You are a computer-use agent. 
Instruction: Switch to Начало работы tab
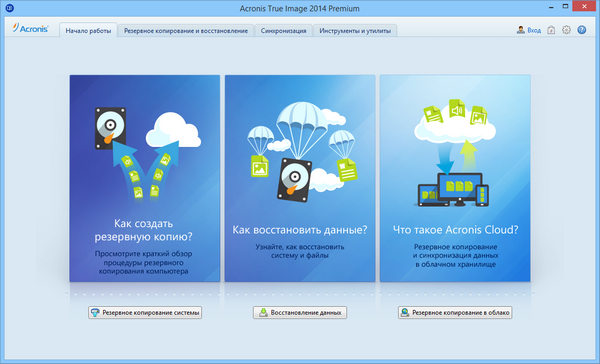88,31
